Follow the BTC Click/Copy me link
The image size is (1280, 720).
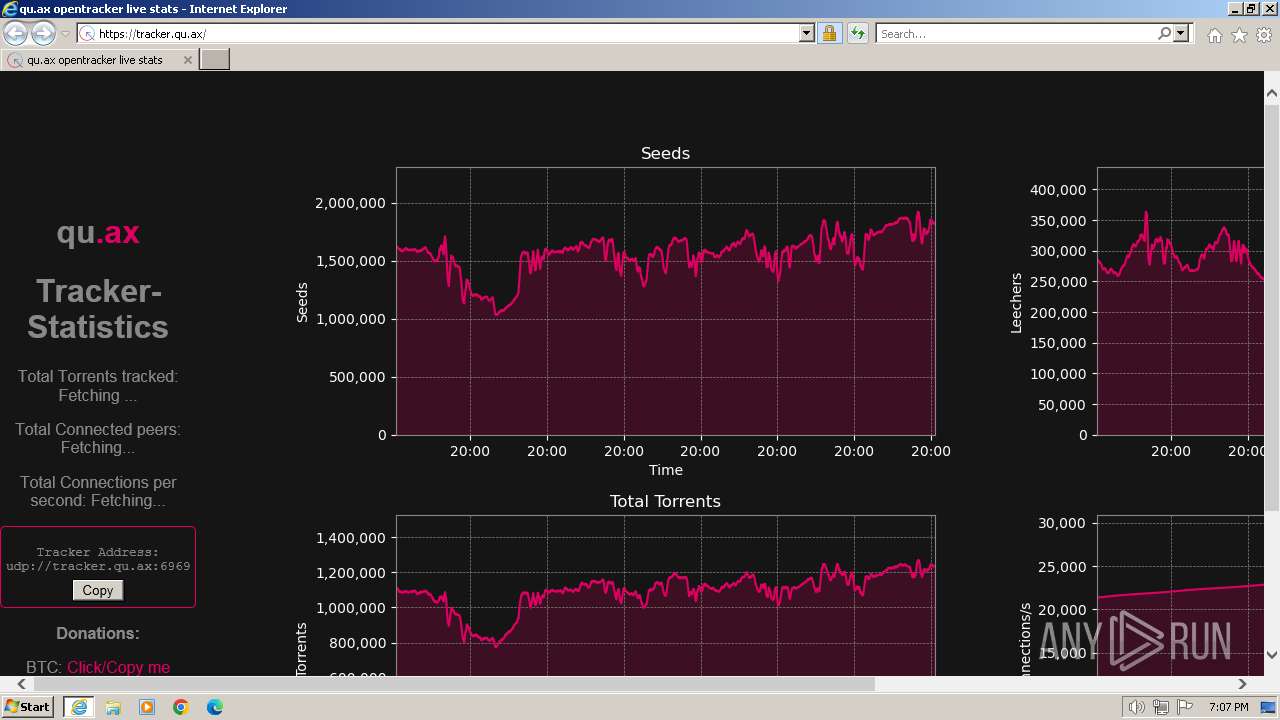[x=118, y=667]
